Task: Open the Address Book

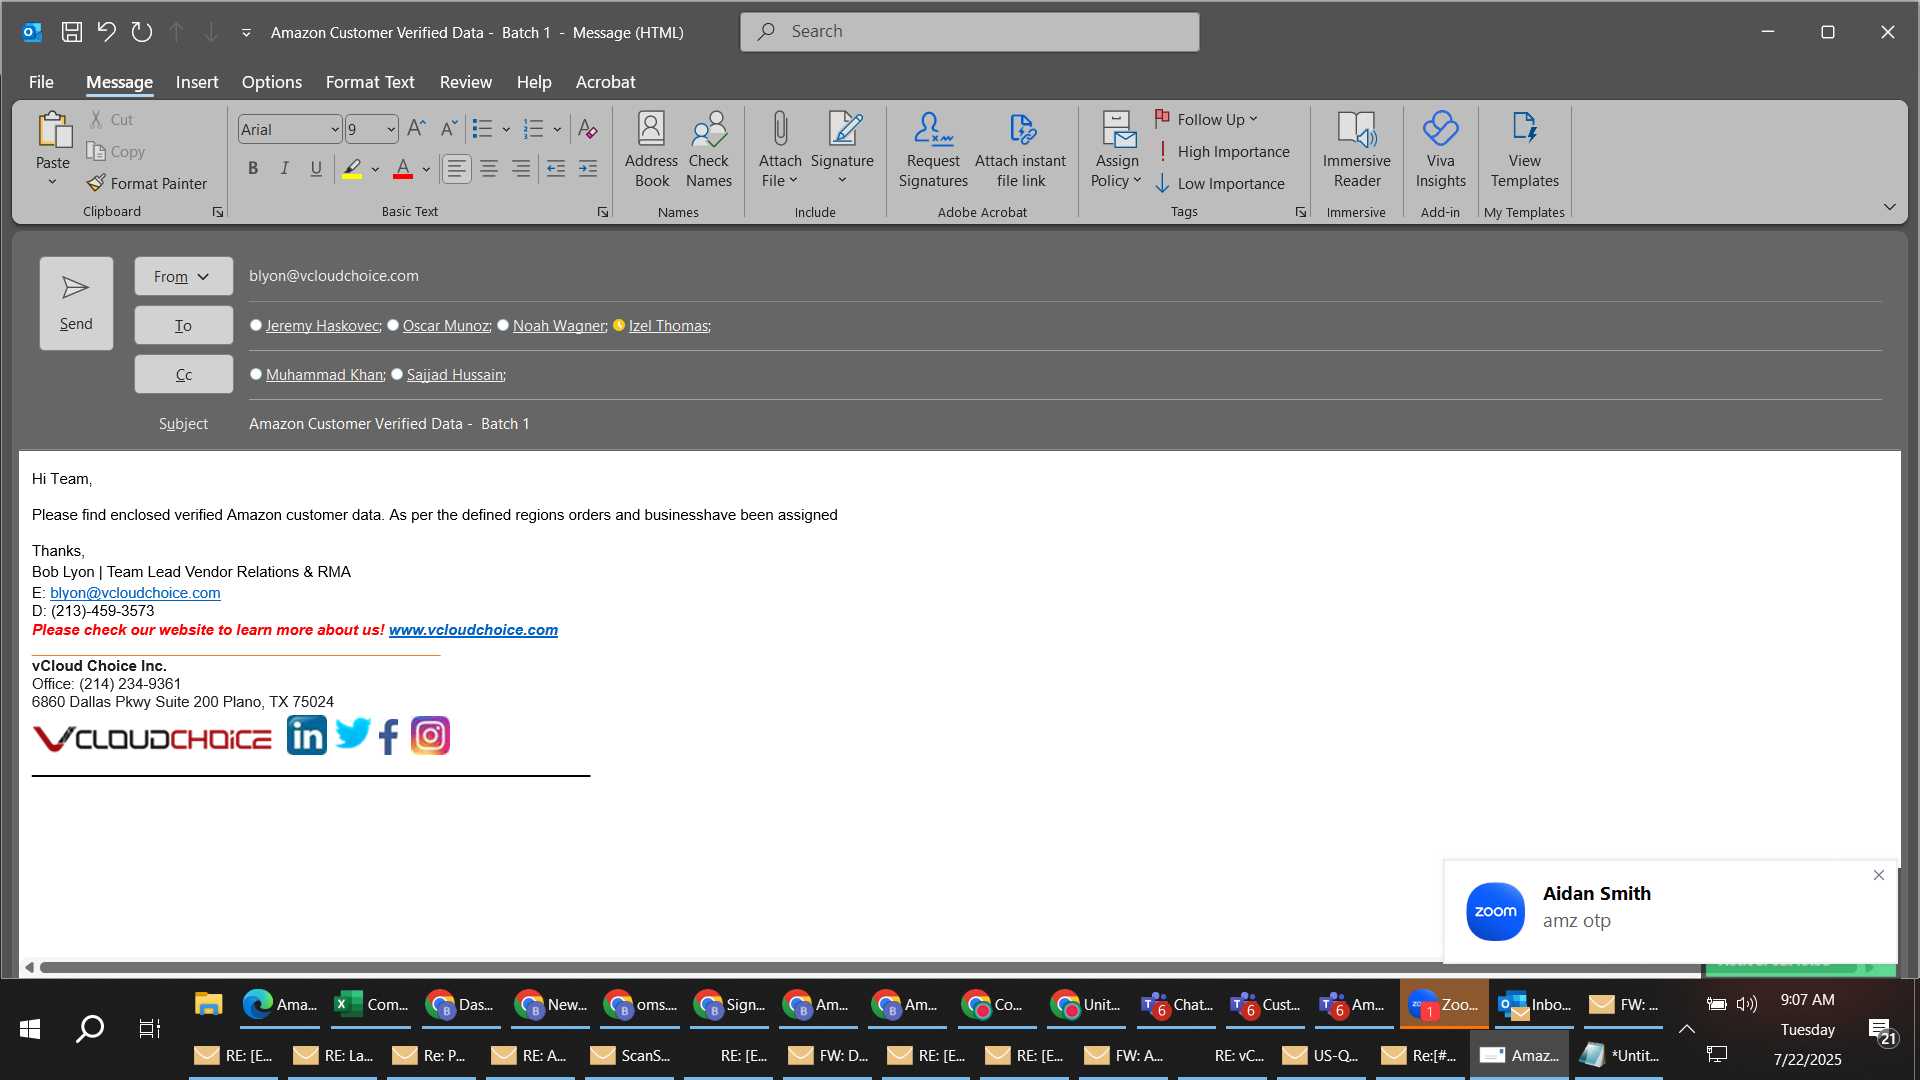Action: point(651,150)
